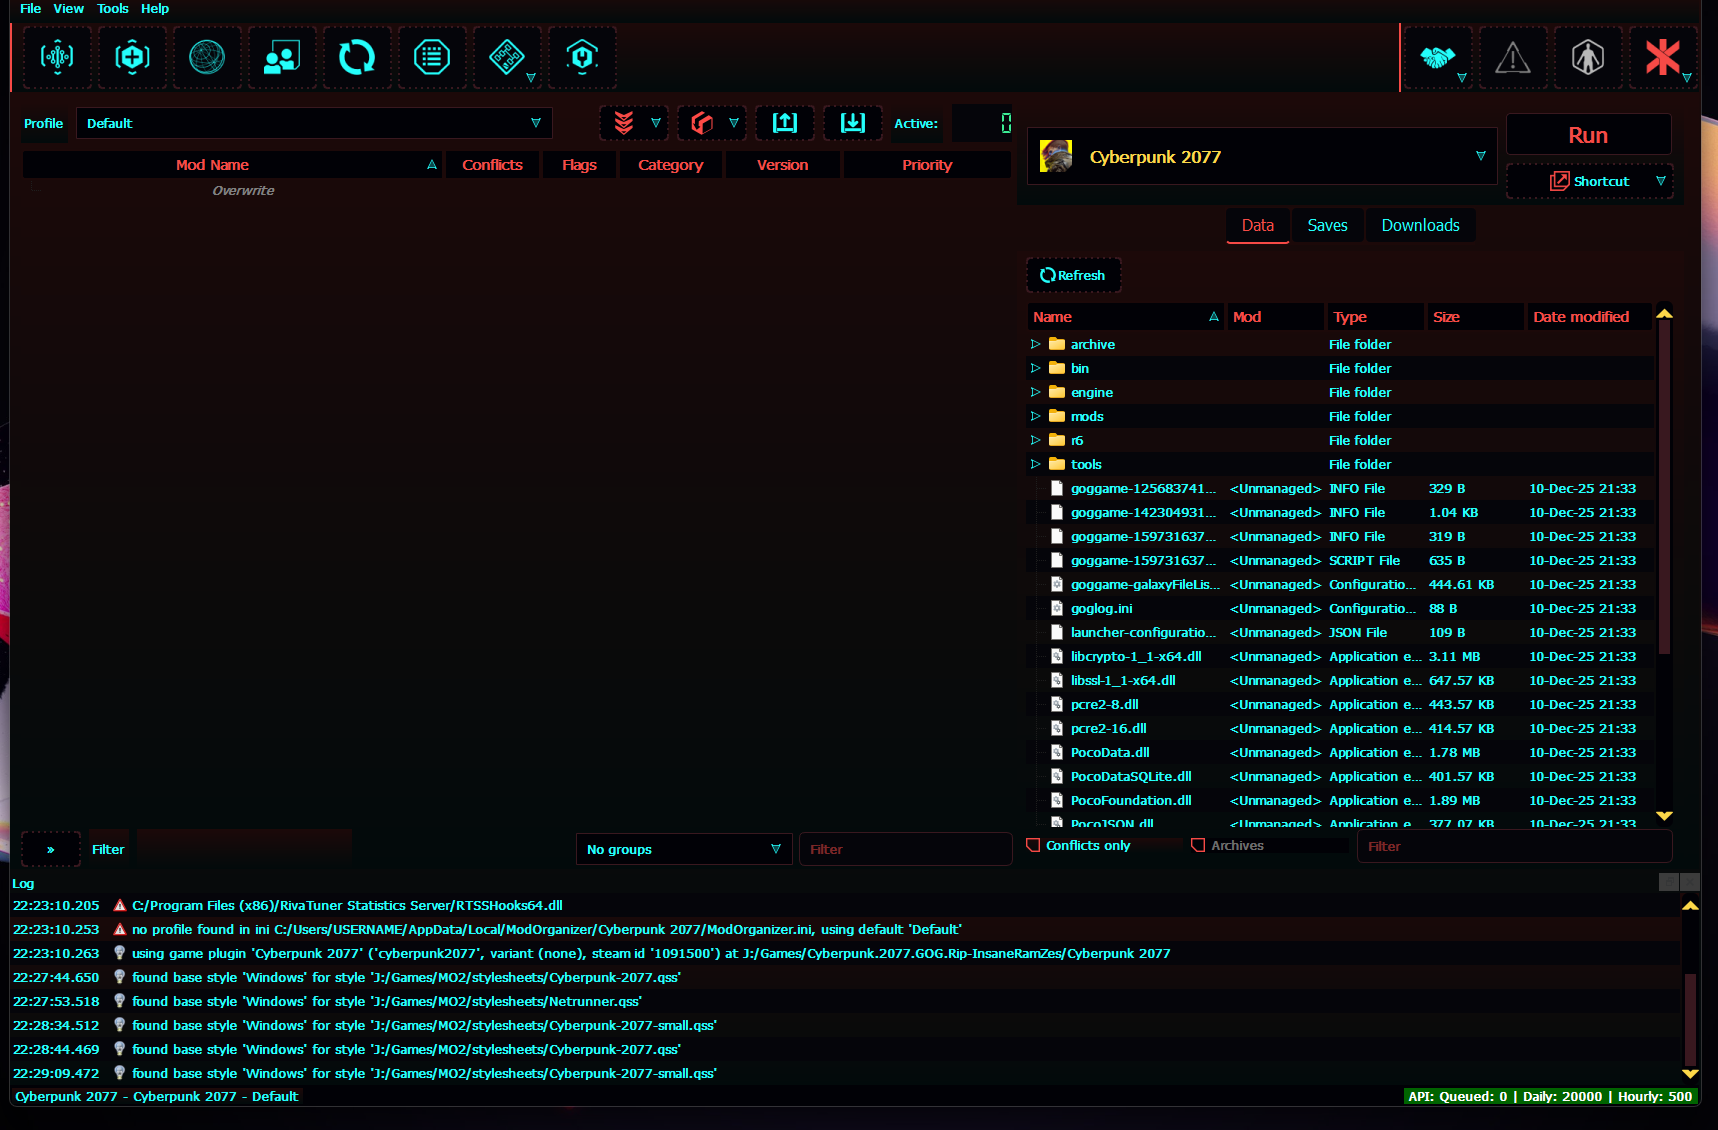Click the Data tab Filter input field

[1514, 846]
